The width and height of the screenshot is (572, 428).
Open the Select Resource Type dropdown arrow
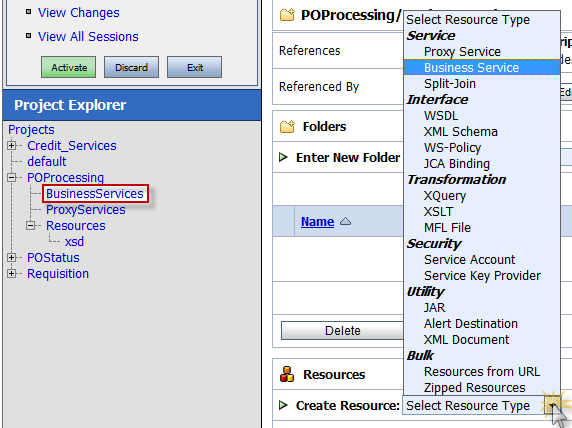(x=553, y=405)
